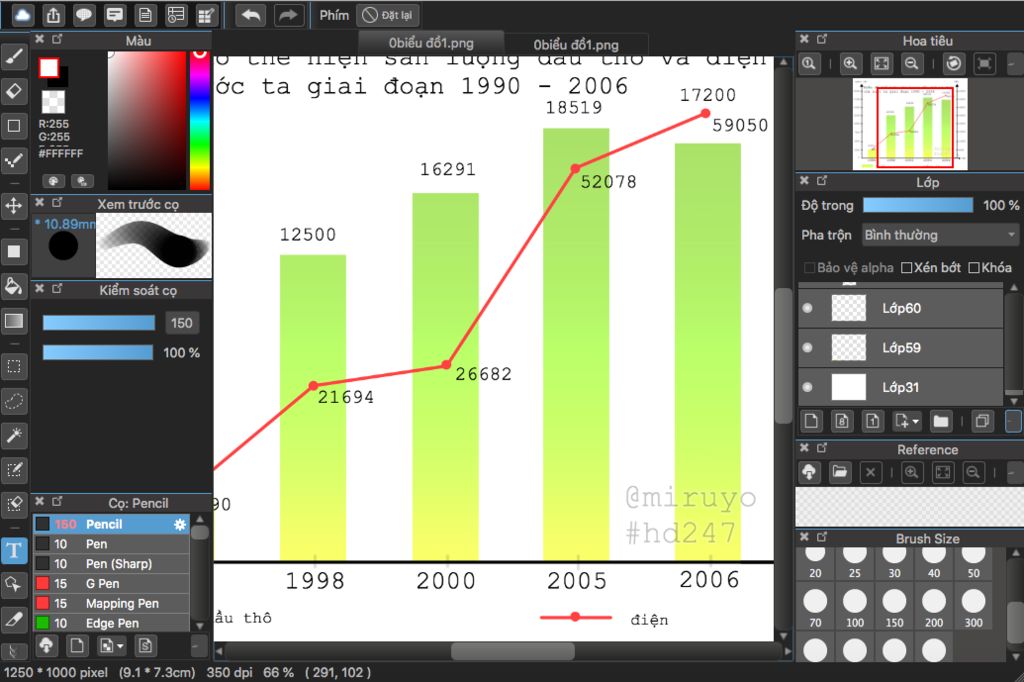Select the Brush tool in left toolbar

click(14, 57)
